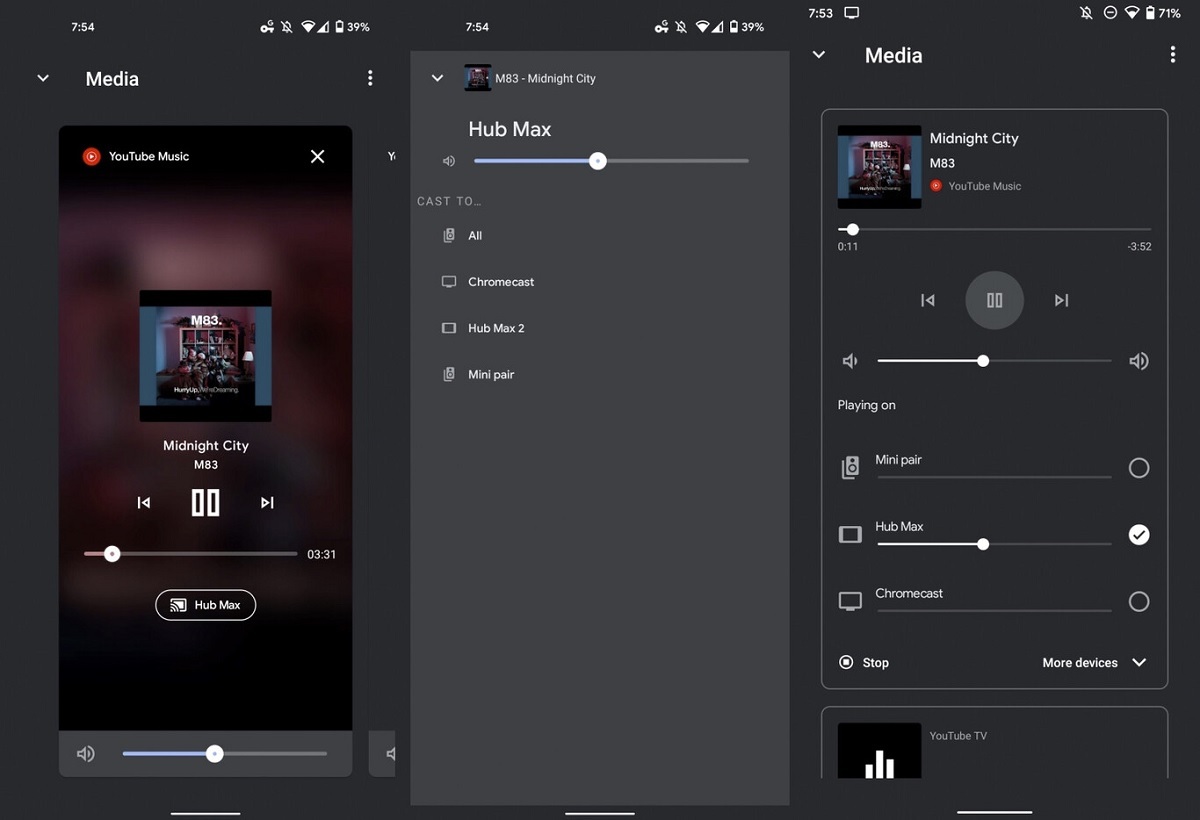The height and width of the screenshot is (820, 1200).
Task: Adjust the master volume slider on right card
Action: pos(994,361)
